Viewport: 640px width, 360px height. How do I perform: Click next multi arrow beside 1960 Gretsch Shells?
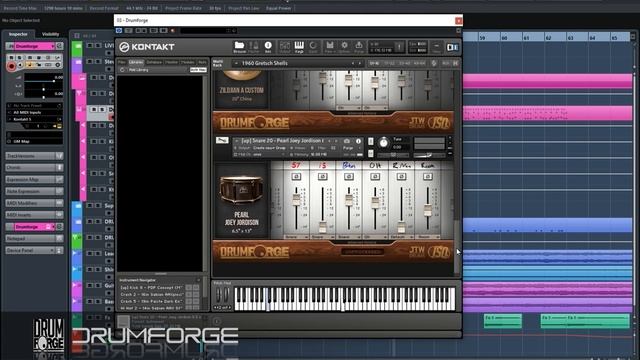click(x=360, y=63)
